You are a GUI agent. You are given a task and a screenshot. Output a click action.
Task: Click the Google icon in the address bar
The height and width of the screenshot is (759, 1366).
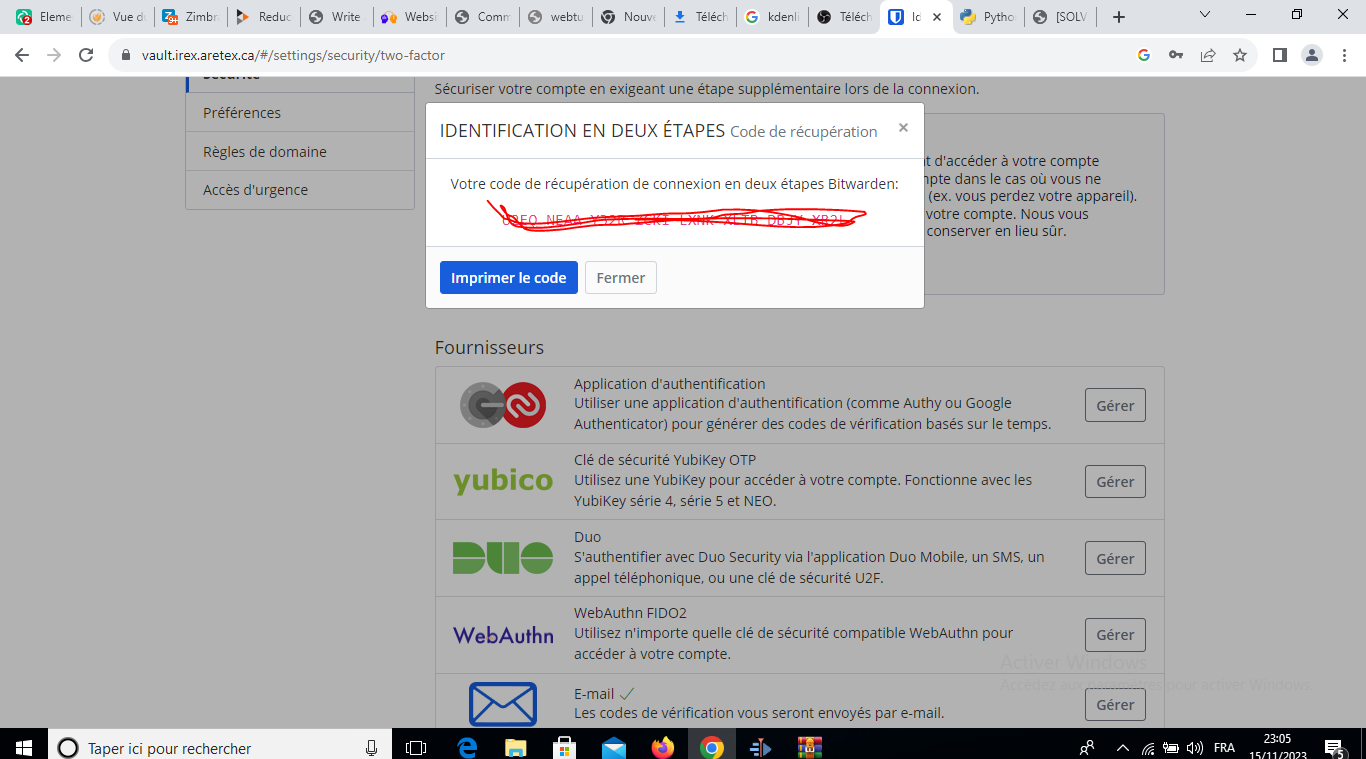click(1144, 55)
